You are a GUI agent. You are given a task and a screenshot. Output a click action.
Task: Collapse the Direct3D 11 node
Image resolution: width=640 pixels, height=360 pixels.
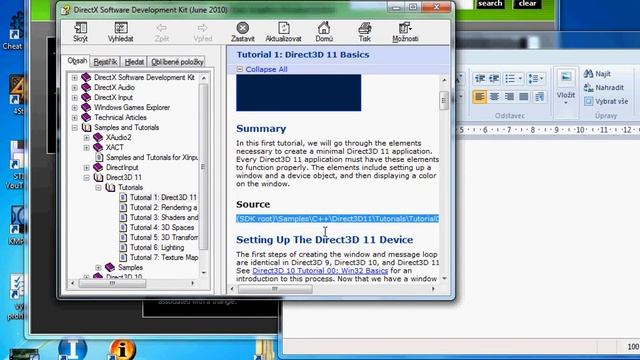click(87, 178)
